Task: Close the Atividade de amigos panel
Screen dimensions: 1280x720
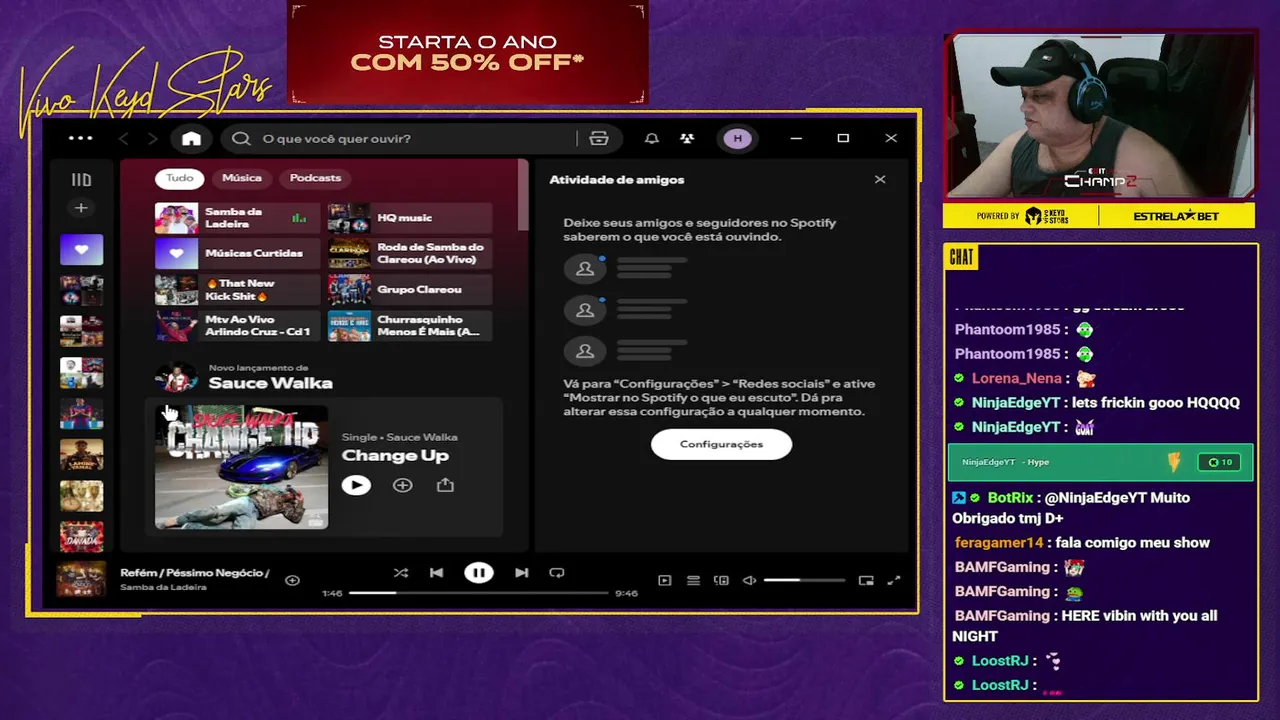Action: (x=880, y=180)
